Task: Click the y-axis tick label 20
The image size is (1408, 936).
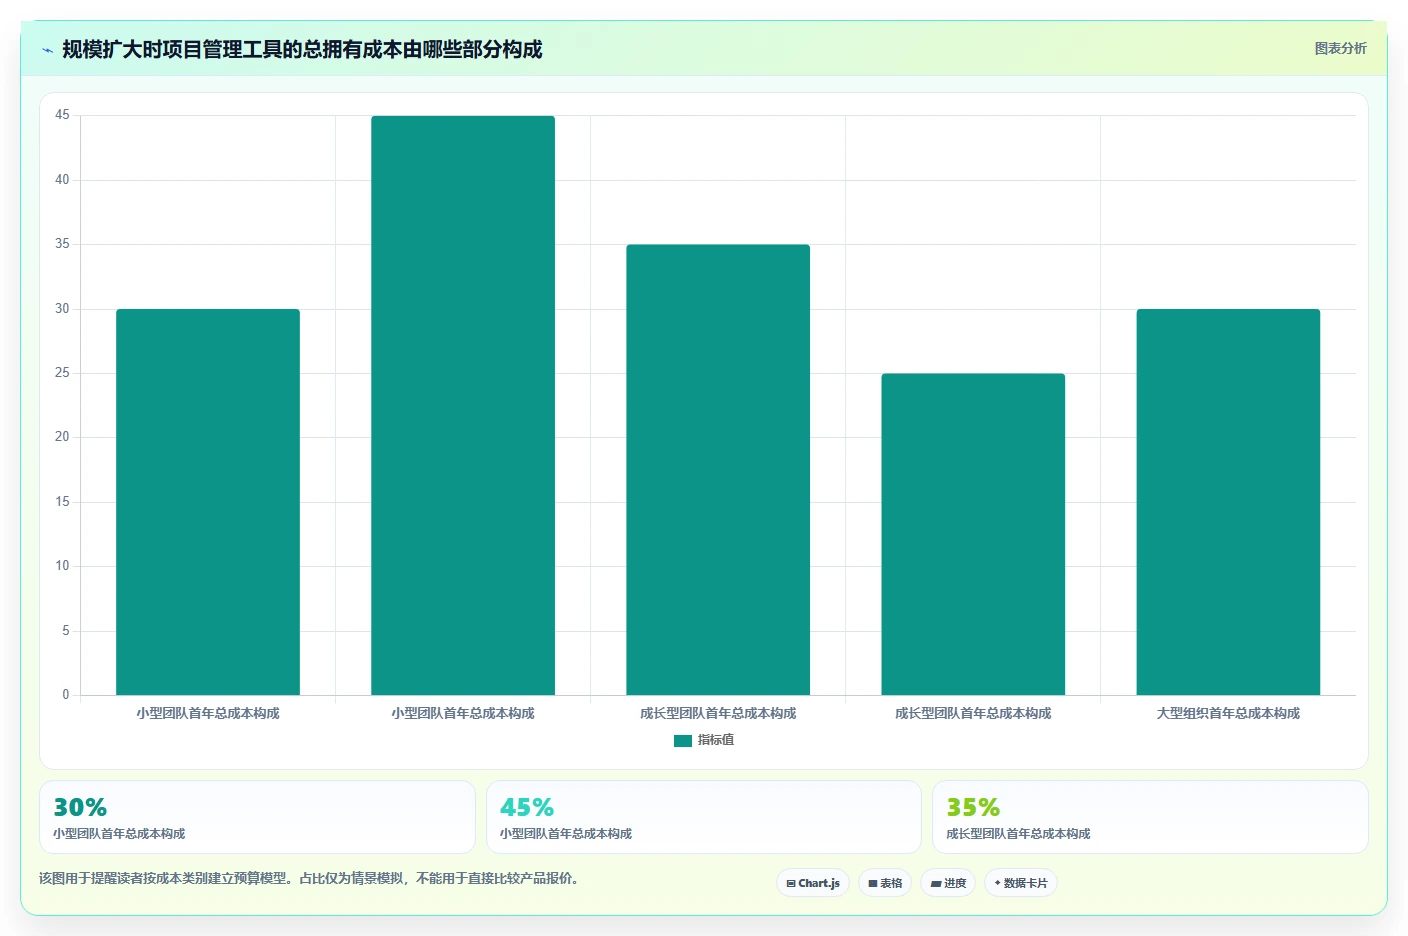Action: click(x=62, y=437)
